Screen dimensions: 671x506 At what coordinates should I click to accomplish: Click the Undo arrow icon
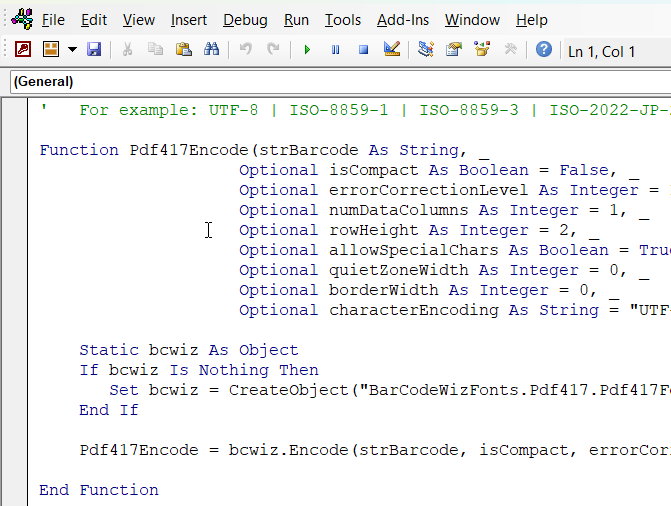coord(245,50)
